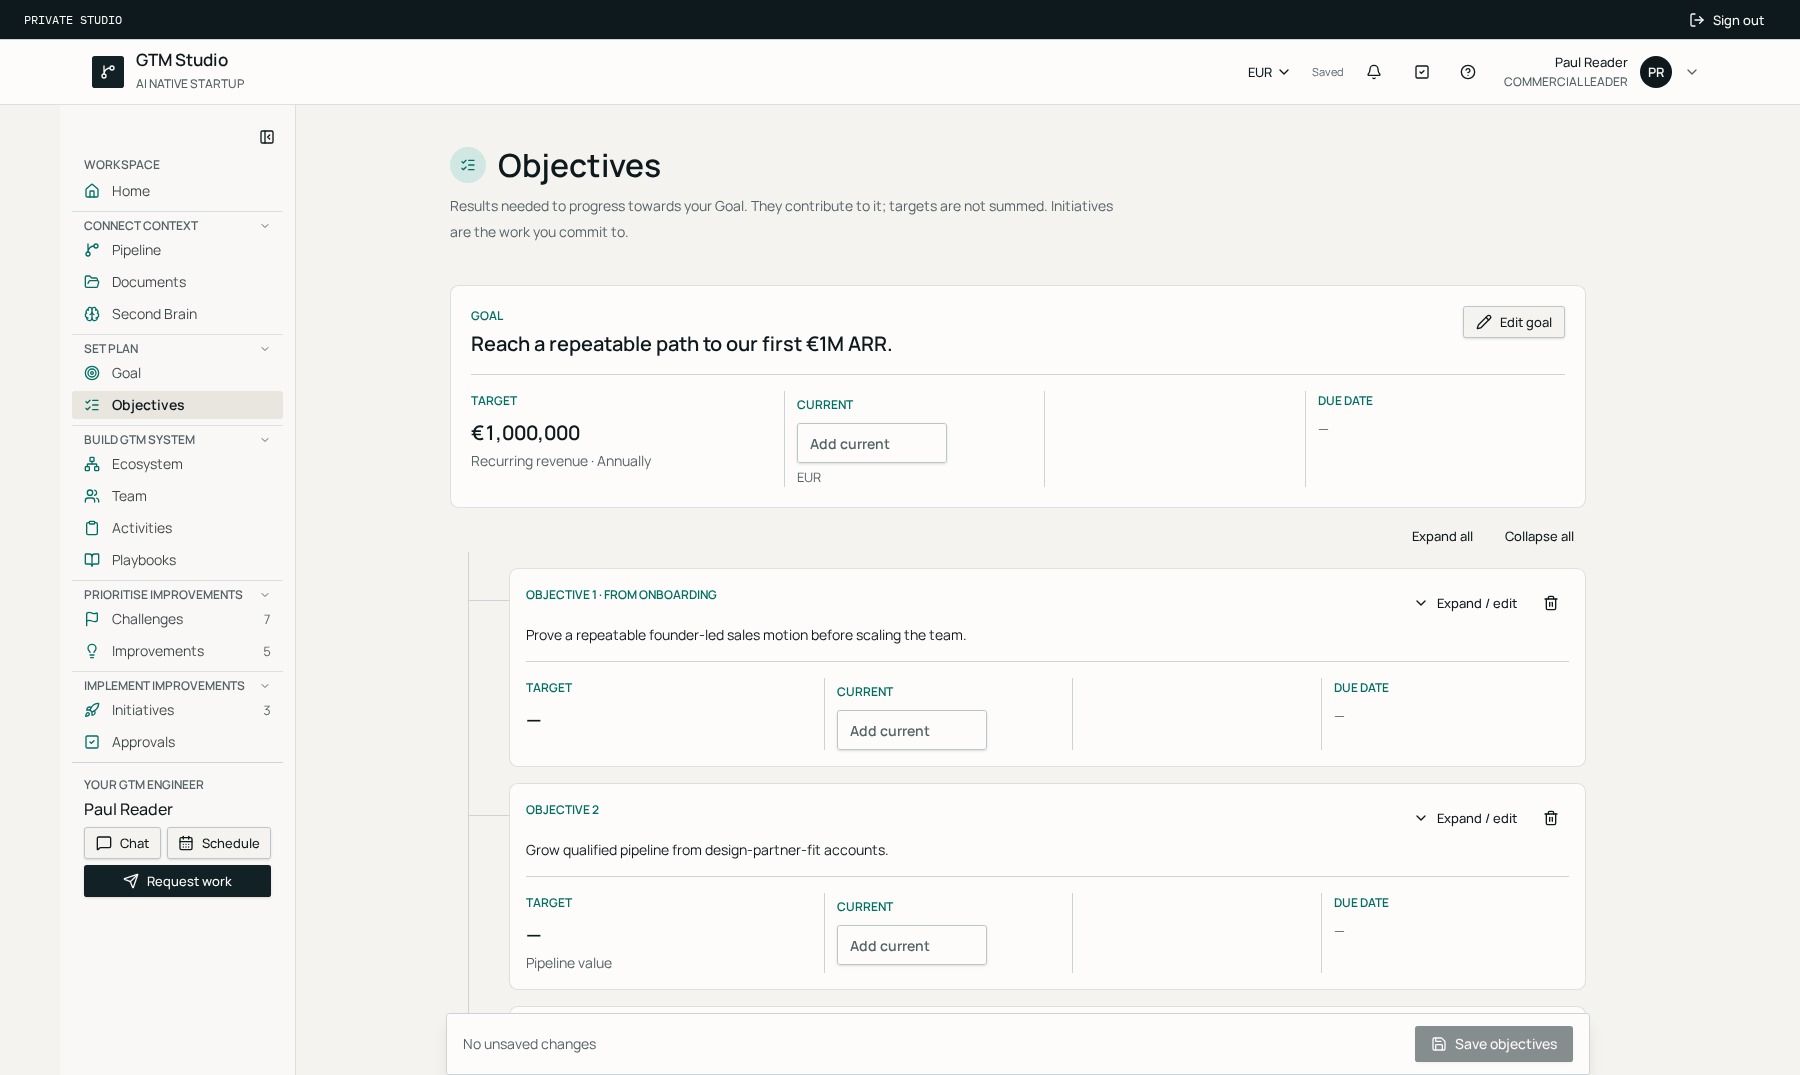Click Expand all objectives
This screenshot has height=1075, width=1800.
1442,537
